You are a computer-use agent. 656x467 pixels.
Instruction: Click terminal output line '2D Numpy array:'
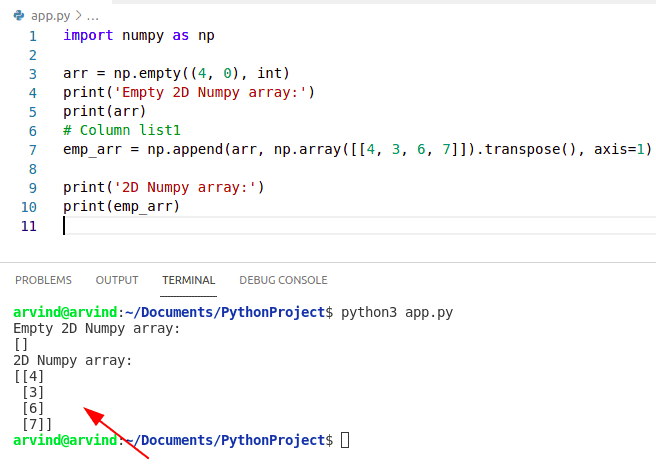click(x=73, y=360)
